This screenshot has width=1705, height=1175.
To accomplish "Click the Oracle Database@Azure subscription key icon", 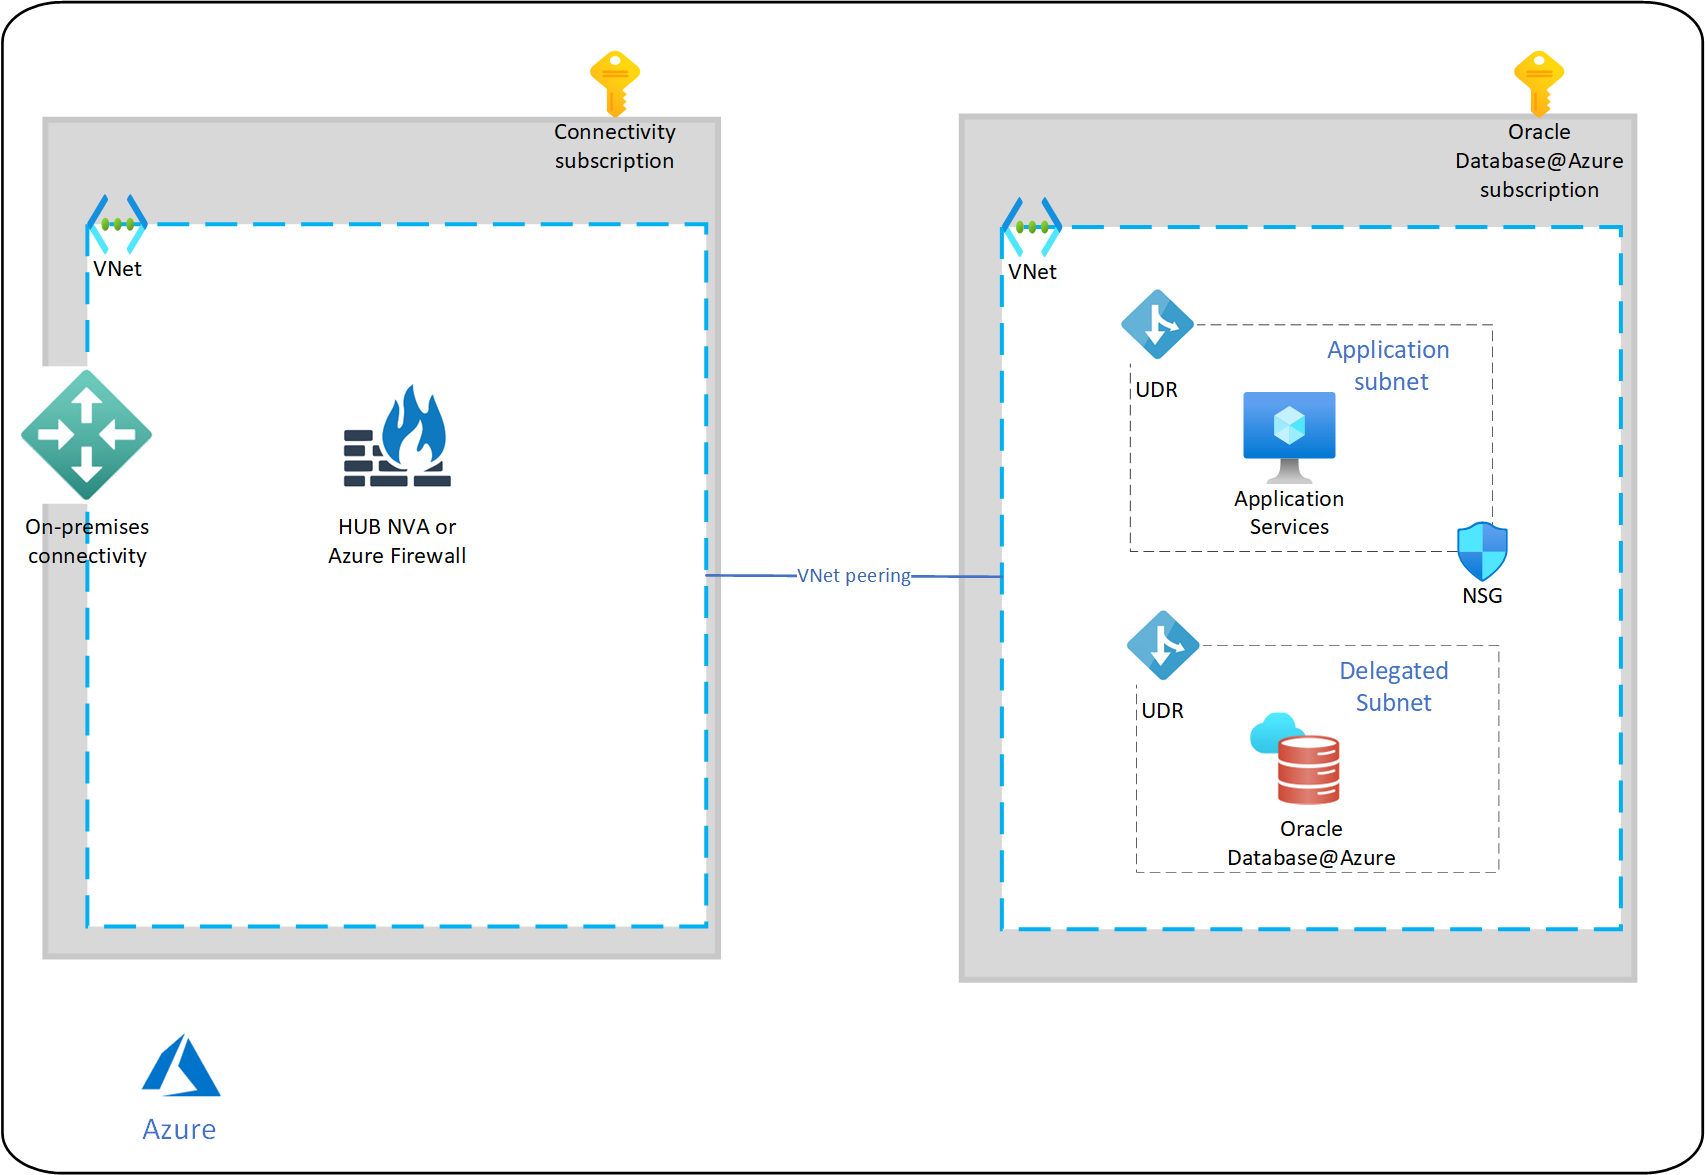I will click(1539, 84).
